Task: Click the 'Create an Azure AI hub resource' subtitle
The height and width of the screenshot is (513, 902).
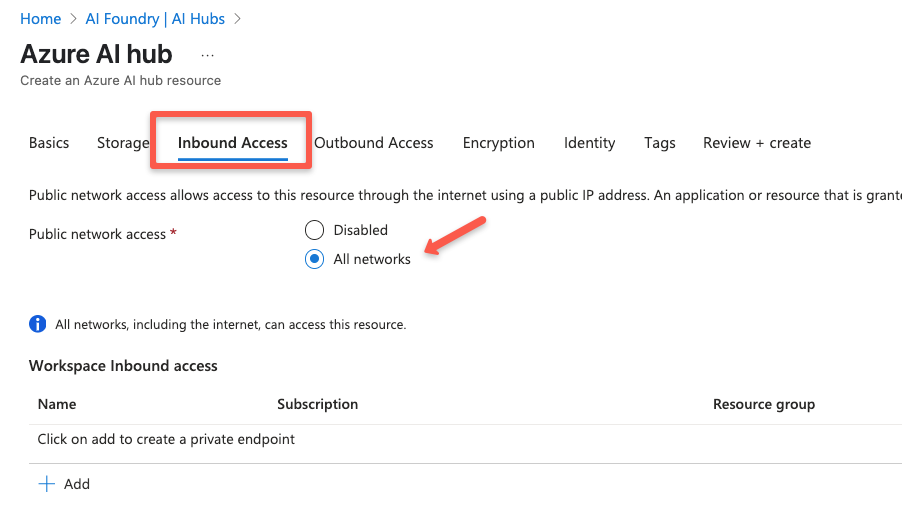Action: [x=120, y=81]
